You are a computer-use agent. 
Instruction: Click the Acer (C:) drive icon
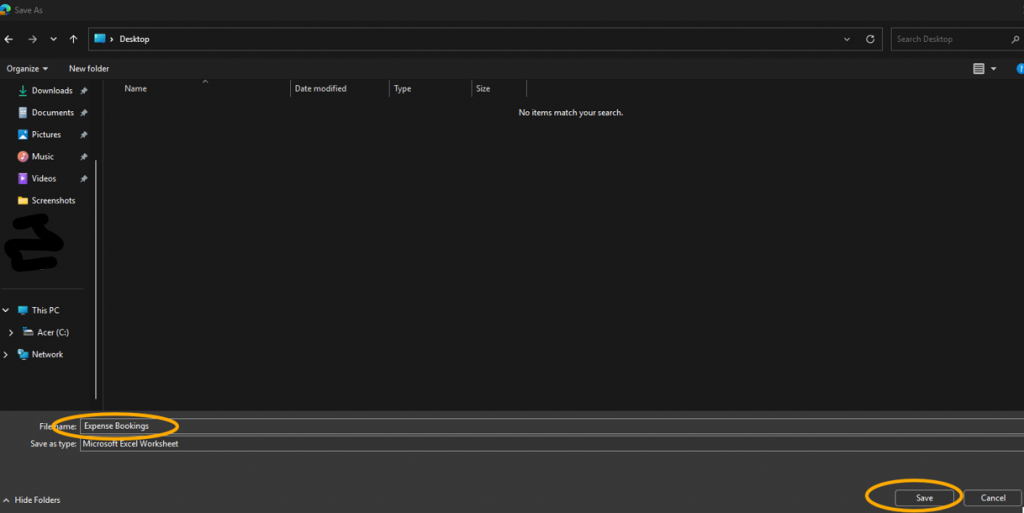click(x=28, y=332)
